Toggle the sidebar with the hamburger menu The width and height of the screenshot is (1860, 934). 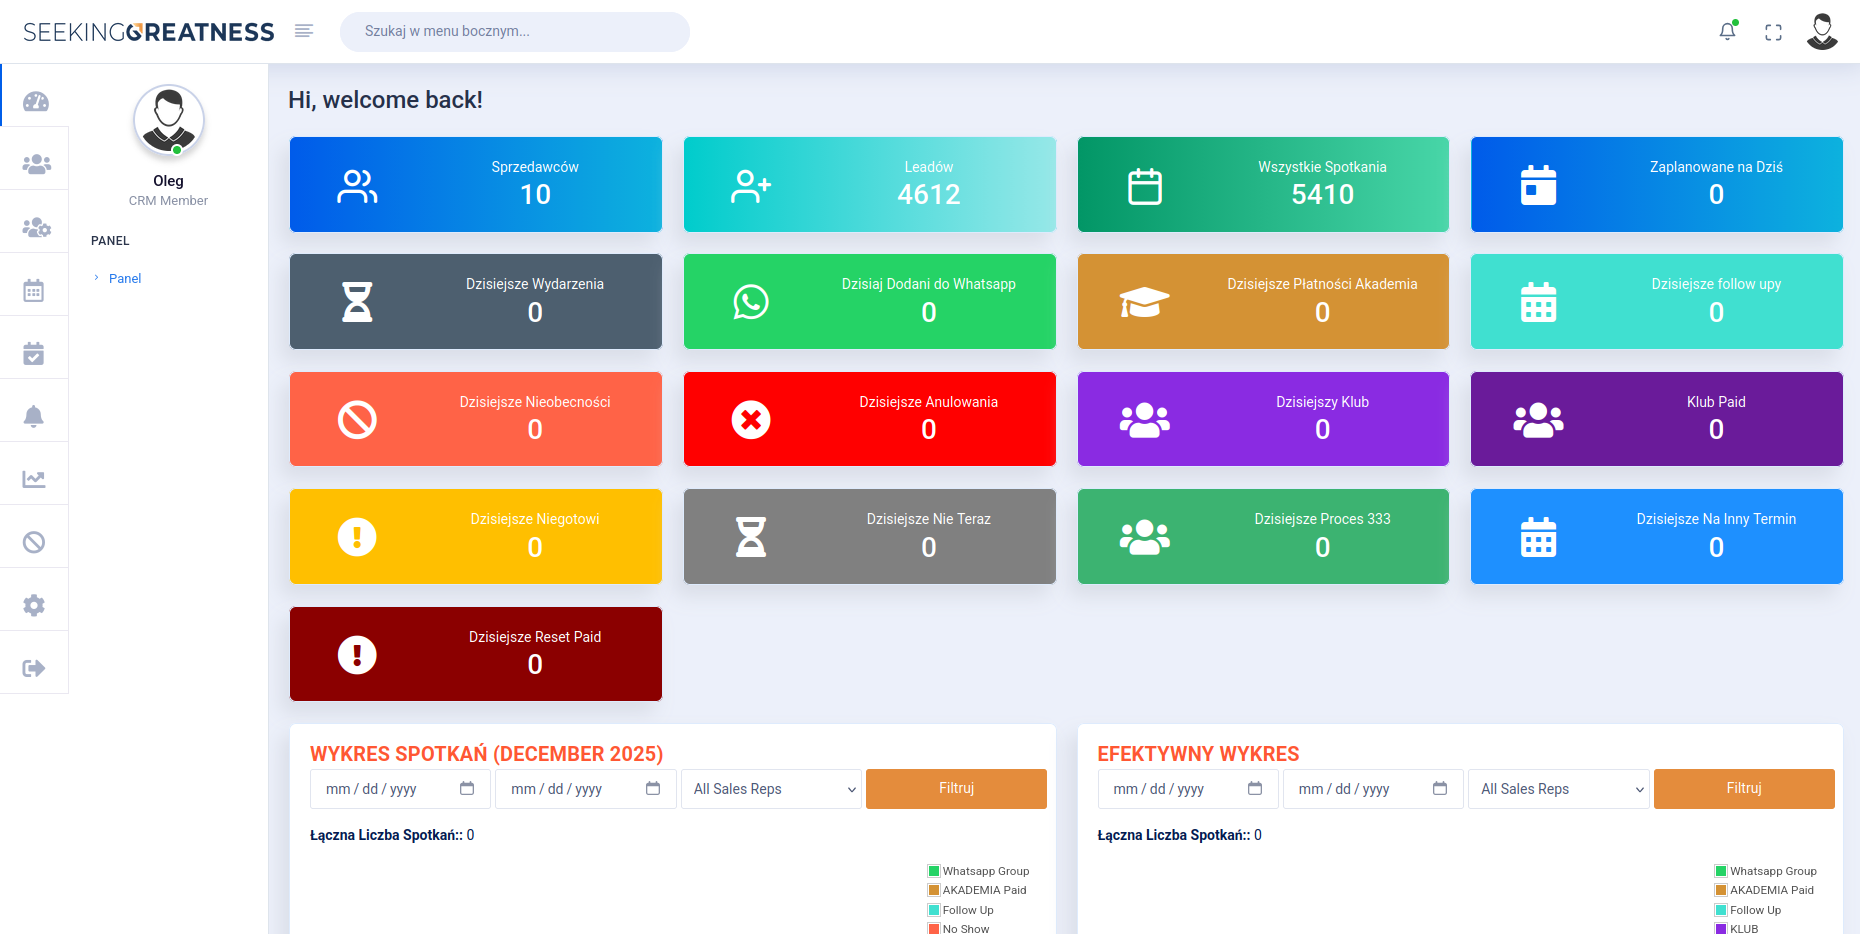[x=303, y=30]
